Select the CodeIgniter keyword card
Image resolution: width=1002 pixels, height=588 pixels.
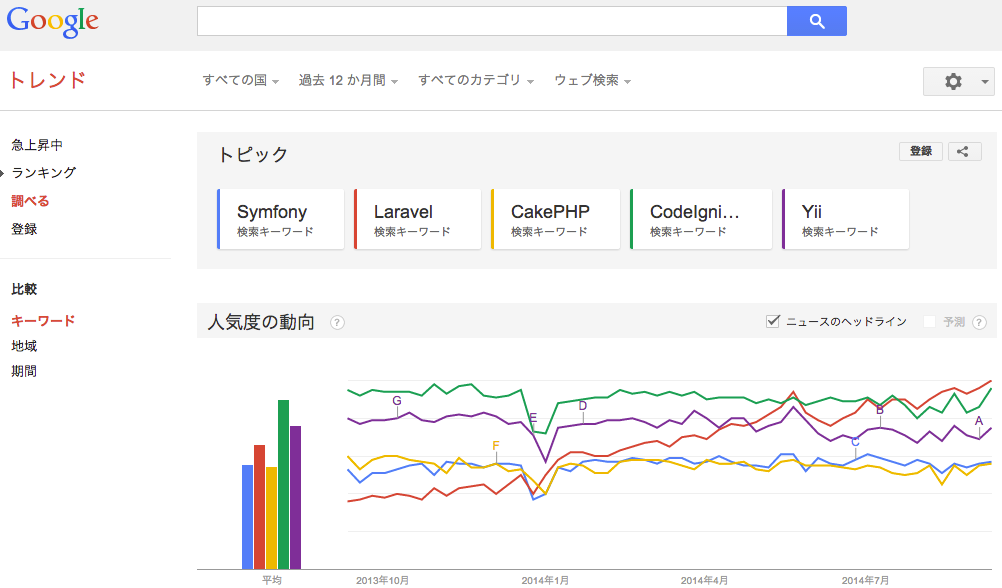(701, 219)
